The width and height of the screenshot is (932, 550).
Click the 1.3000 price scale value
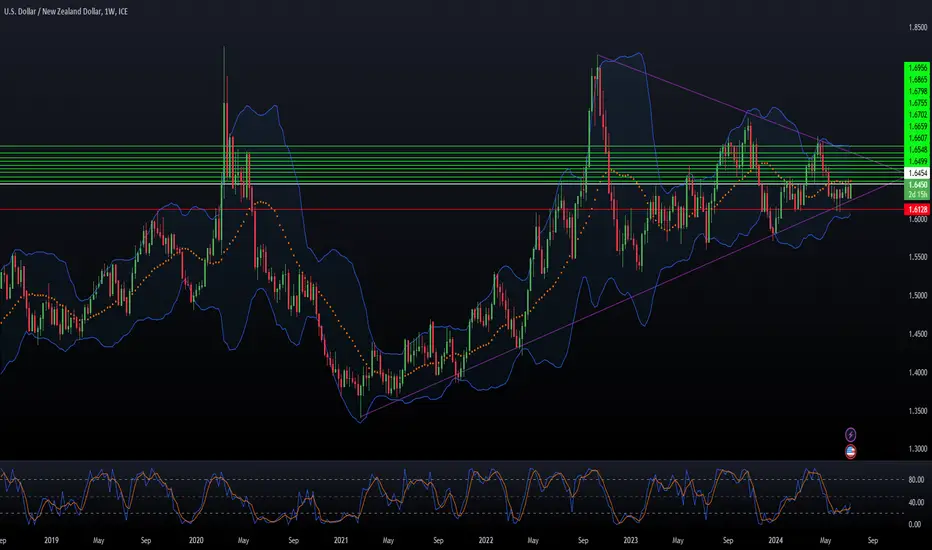[x=918, y=449]
